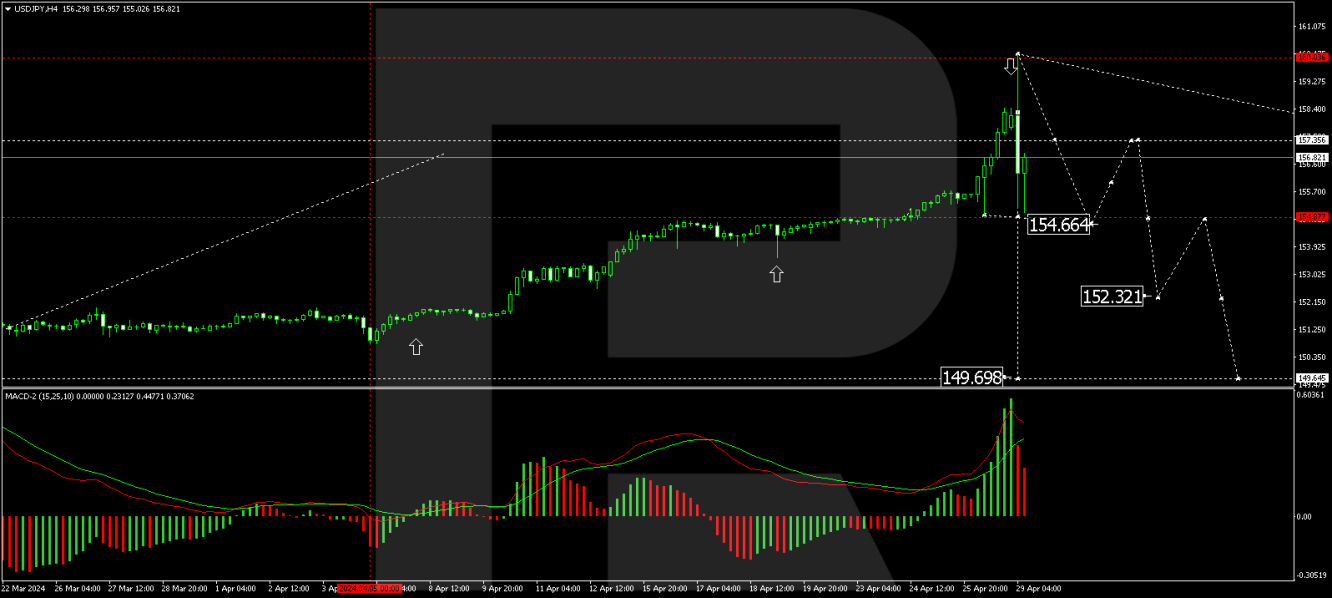This screenshot has height=598, width=1332.
Task: Select the 157.356 level tag on price axis
Action: click(1311, 140)
